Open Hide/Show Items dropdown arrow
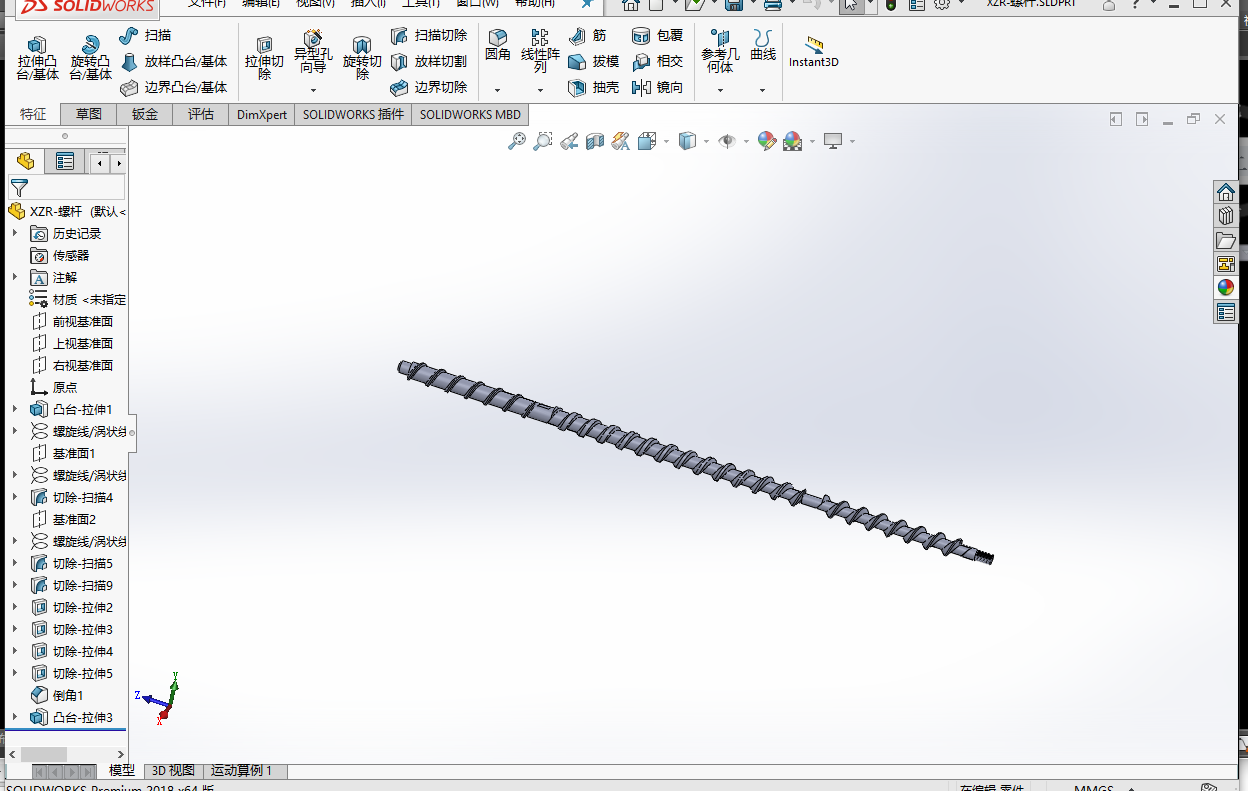Image resolution: width=1248 pixels, height=791 pixels. point(746,142)
